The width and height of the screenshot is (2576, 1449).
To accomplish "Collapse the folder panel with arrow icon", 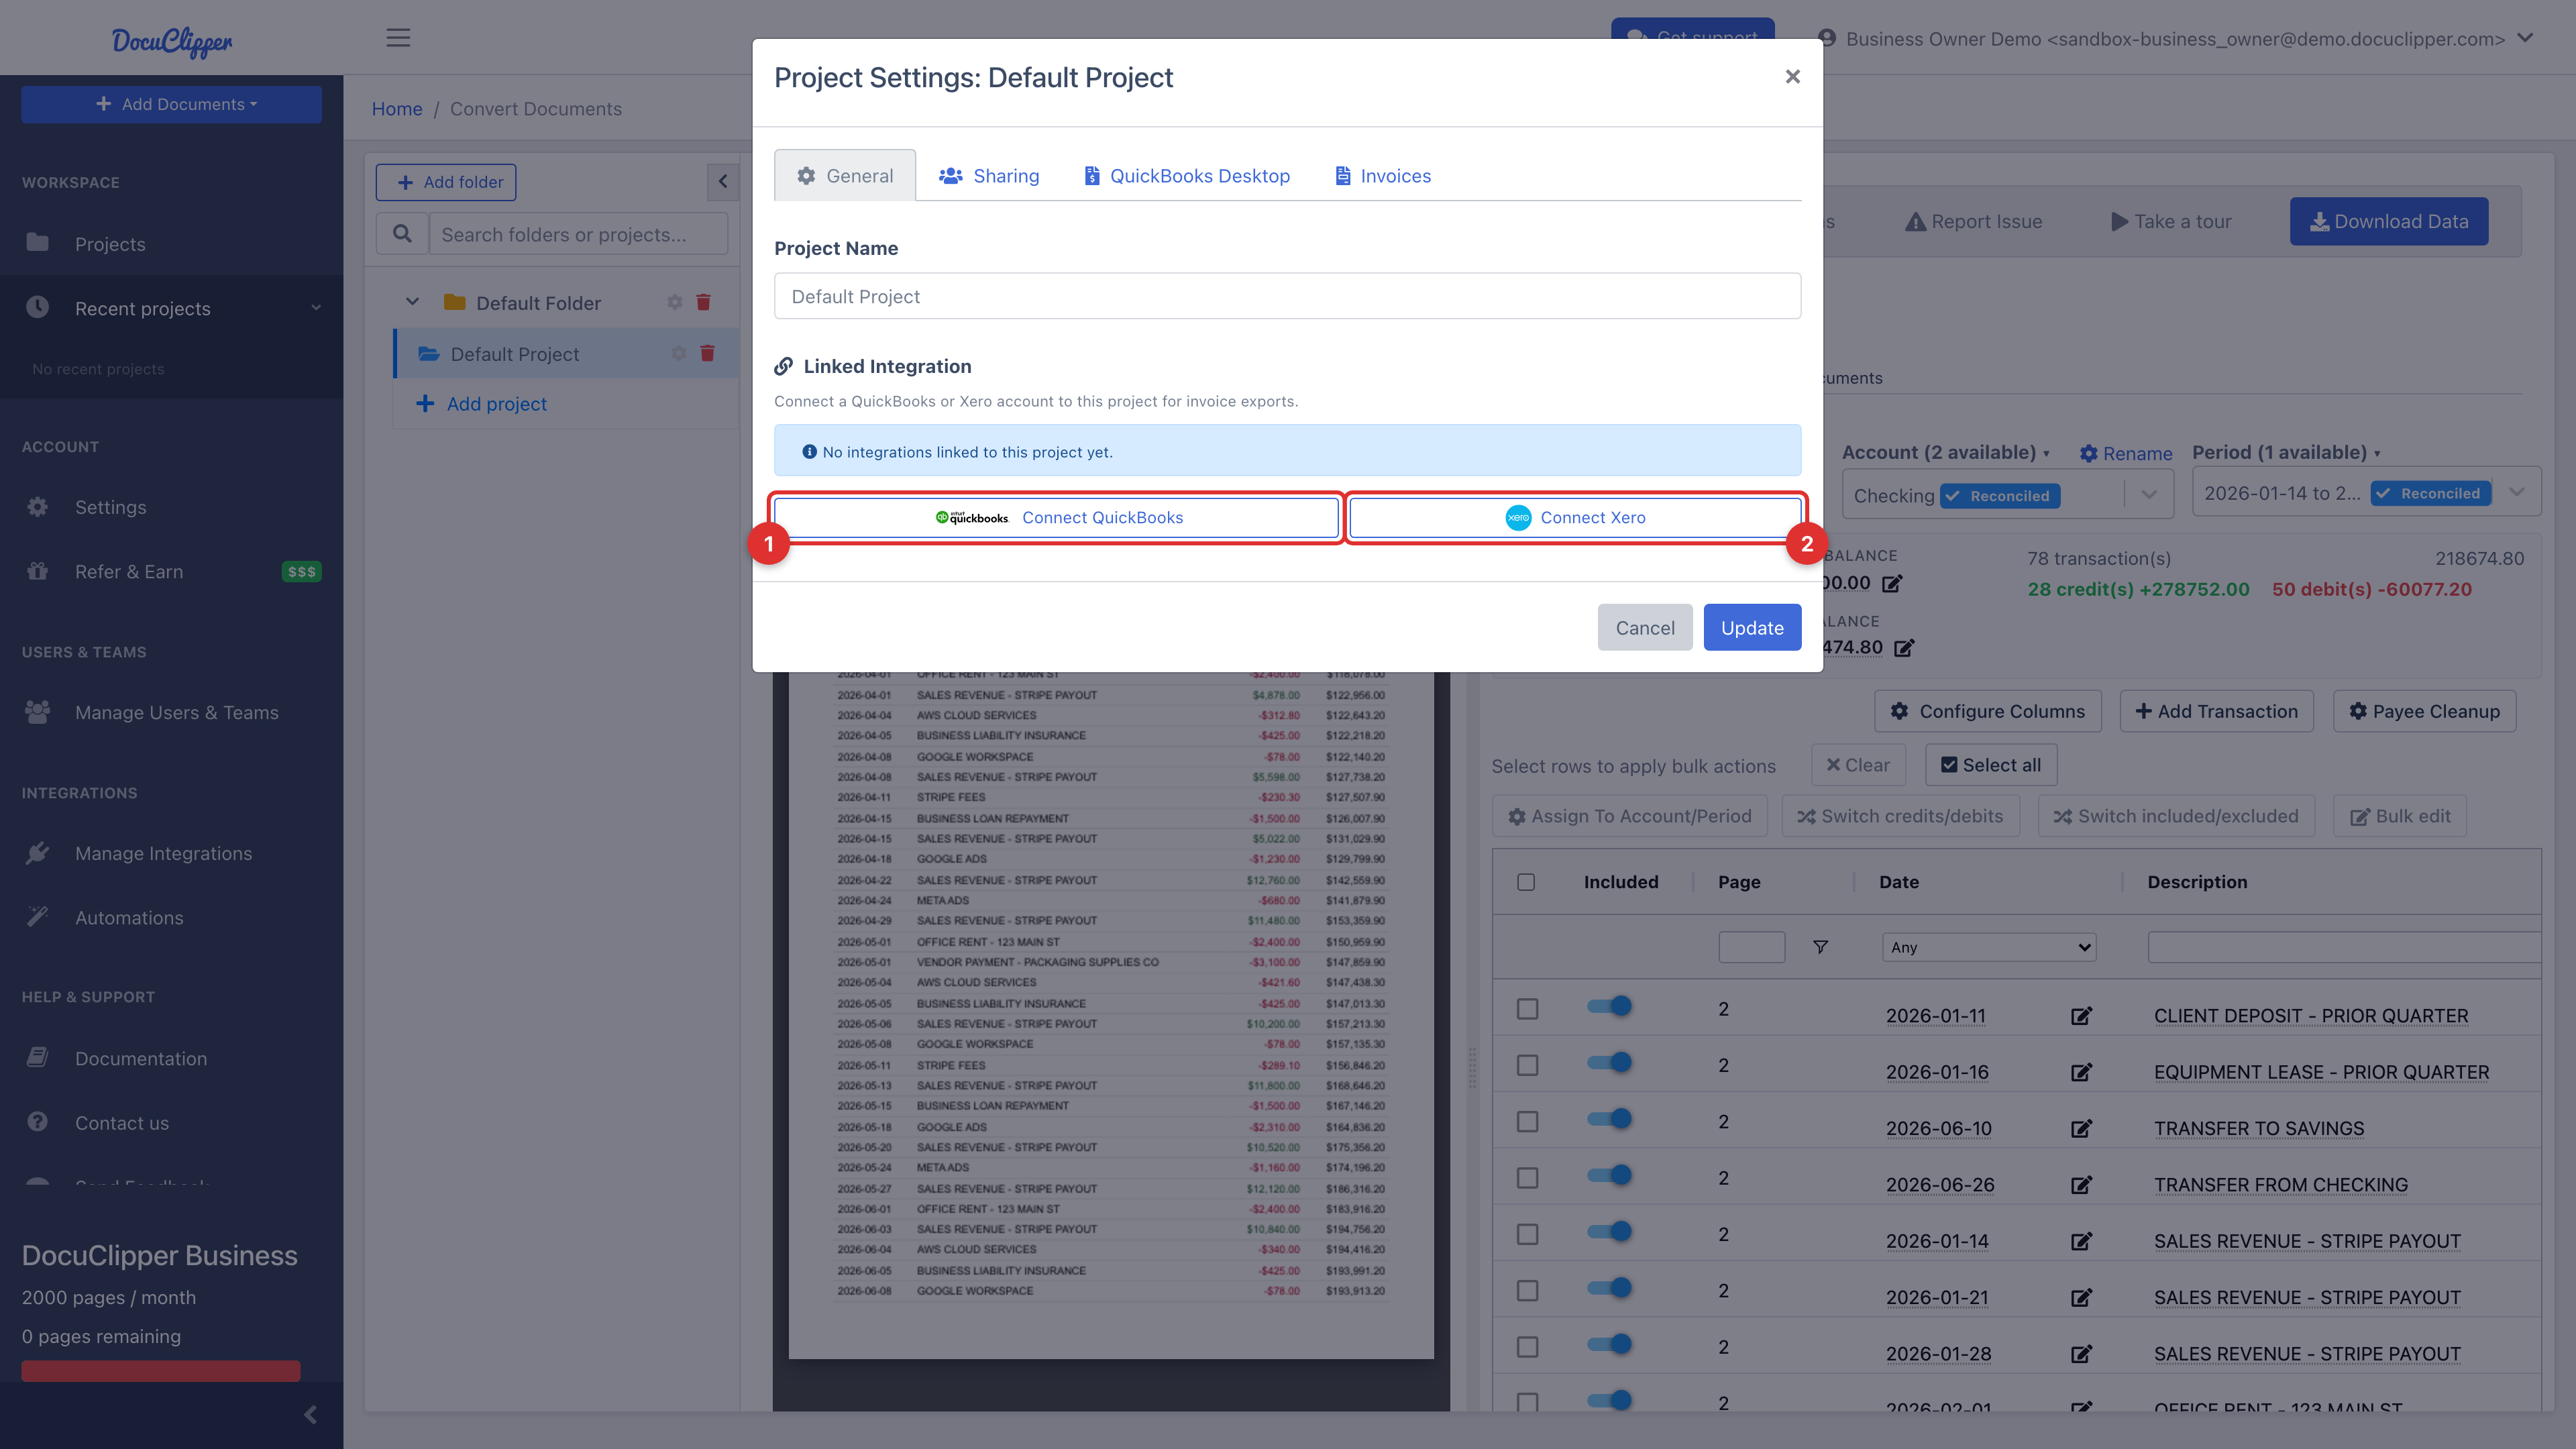I will coord(723,182).
